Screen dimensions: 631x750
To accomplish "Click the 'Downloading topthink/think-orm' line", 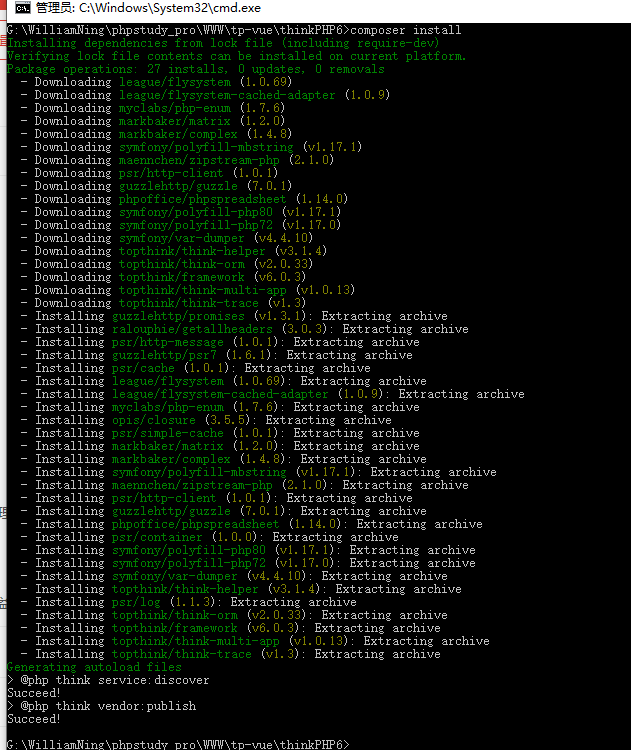I will (166, 264).
